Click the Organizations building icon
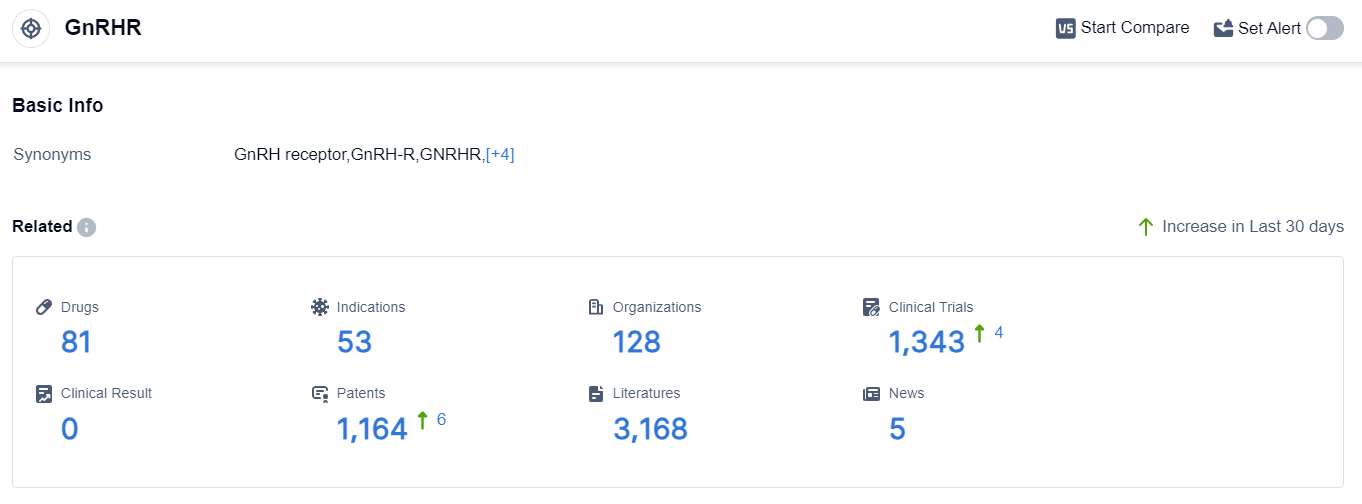This screenshot has height=504, width=1362. pyautogui.click(x=596, y=307)
